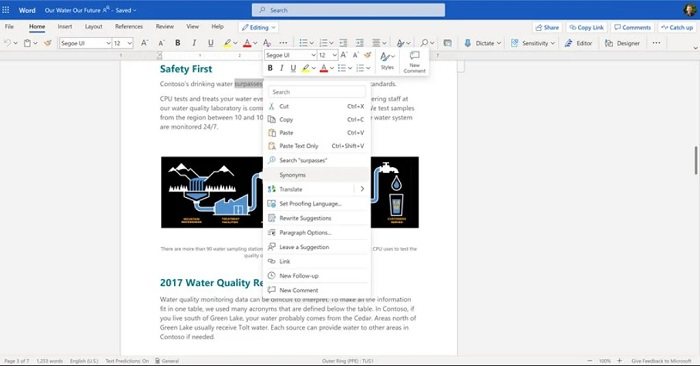Screen dimensions: 700x366
Task: Open the Insert tab
Action: tap(65, 26)
